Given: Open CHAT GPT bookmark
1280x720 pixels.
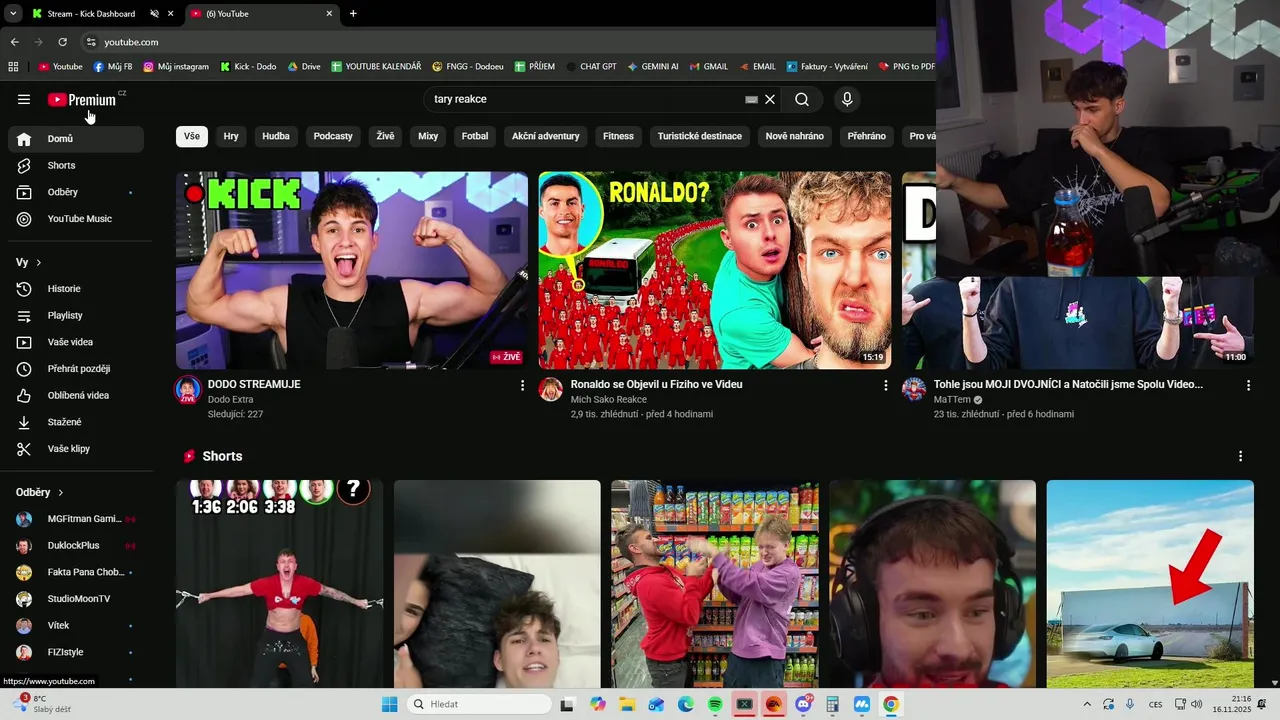Looking at the screenshot, I should pyautogui.click(x=591, y=67).
